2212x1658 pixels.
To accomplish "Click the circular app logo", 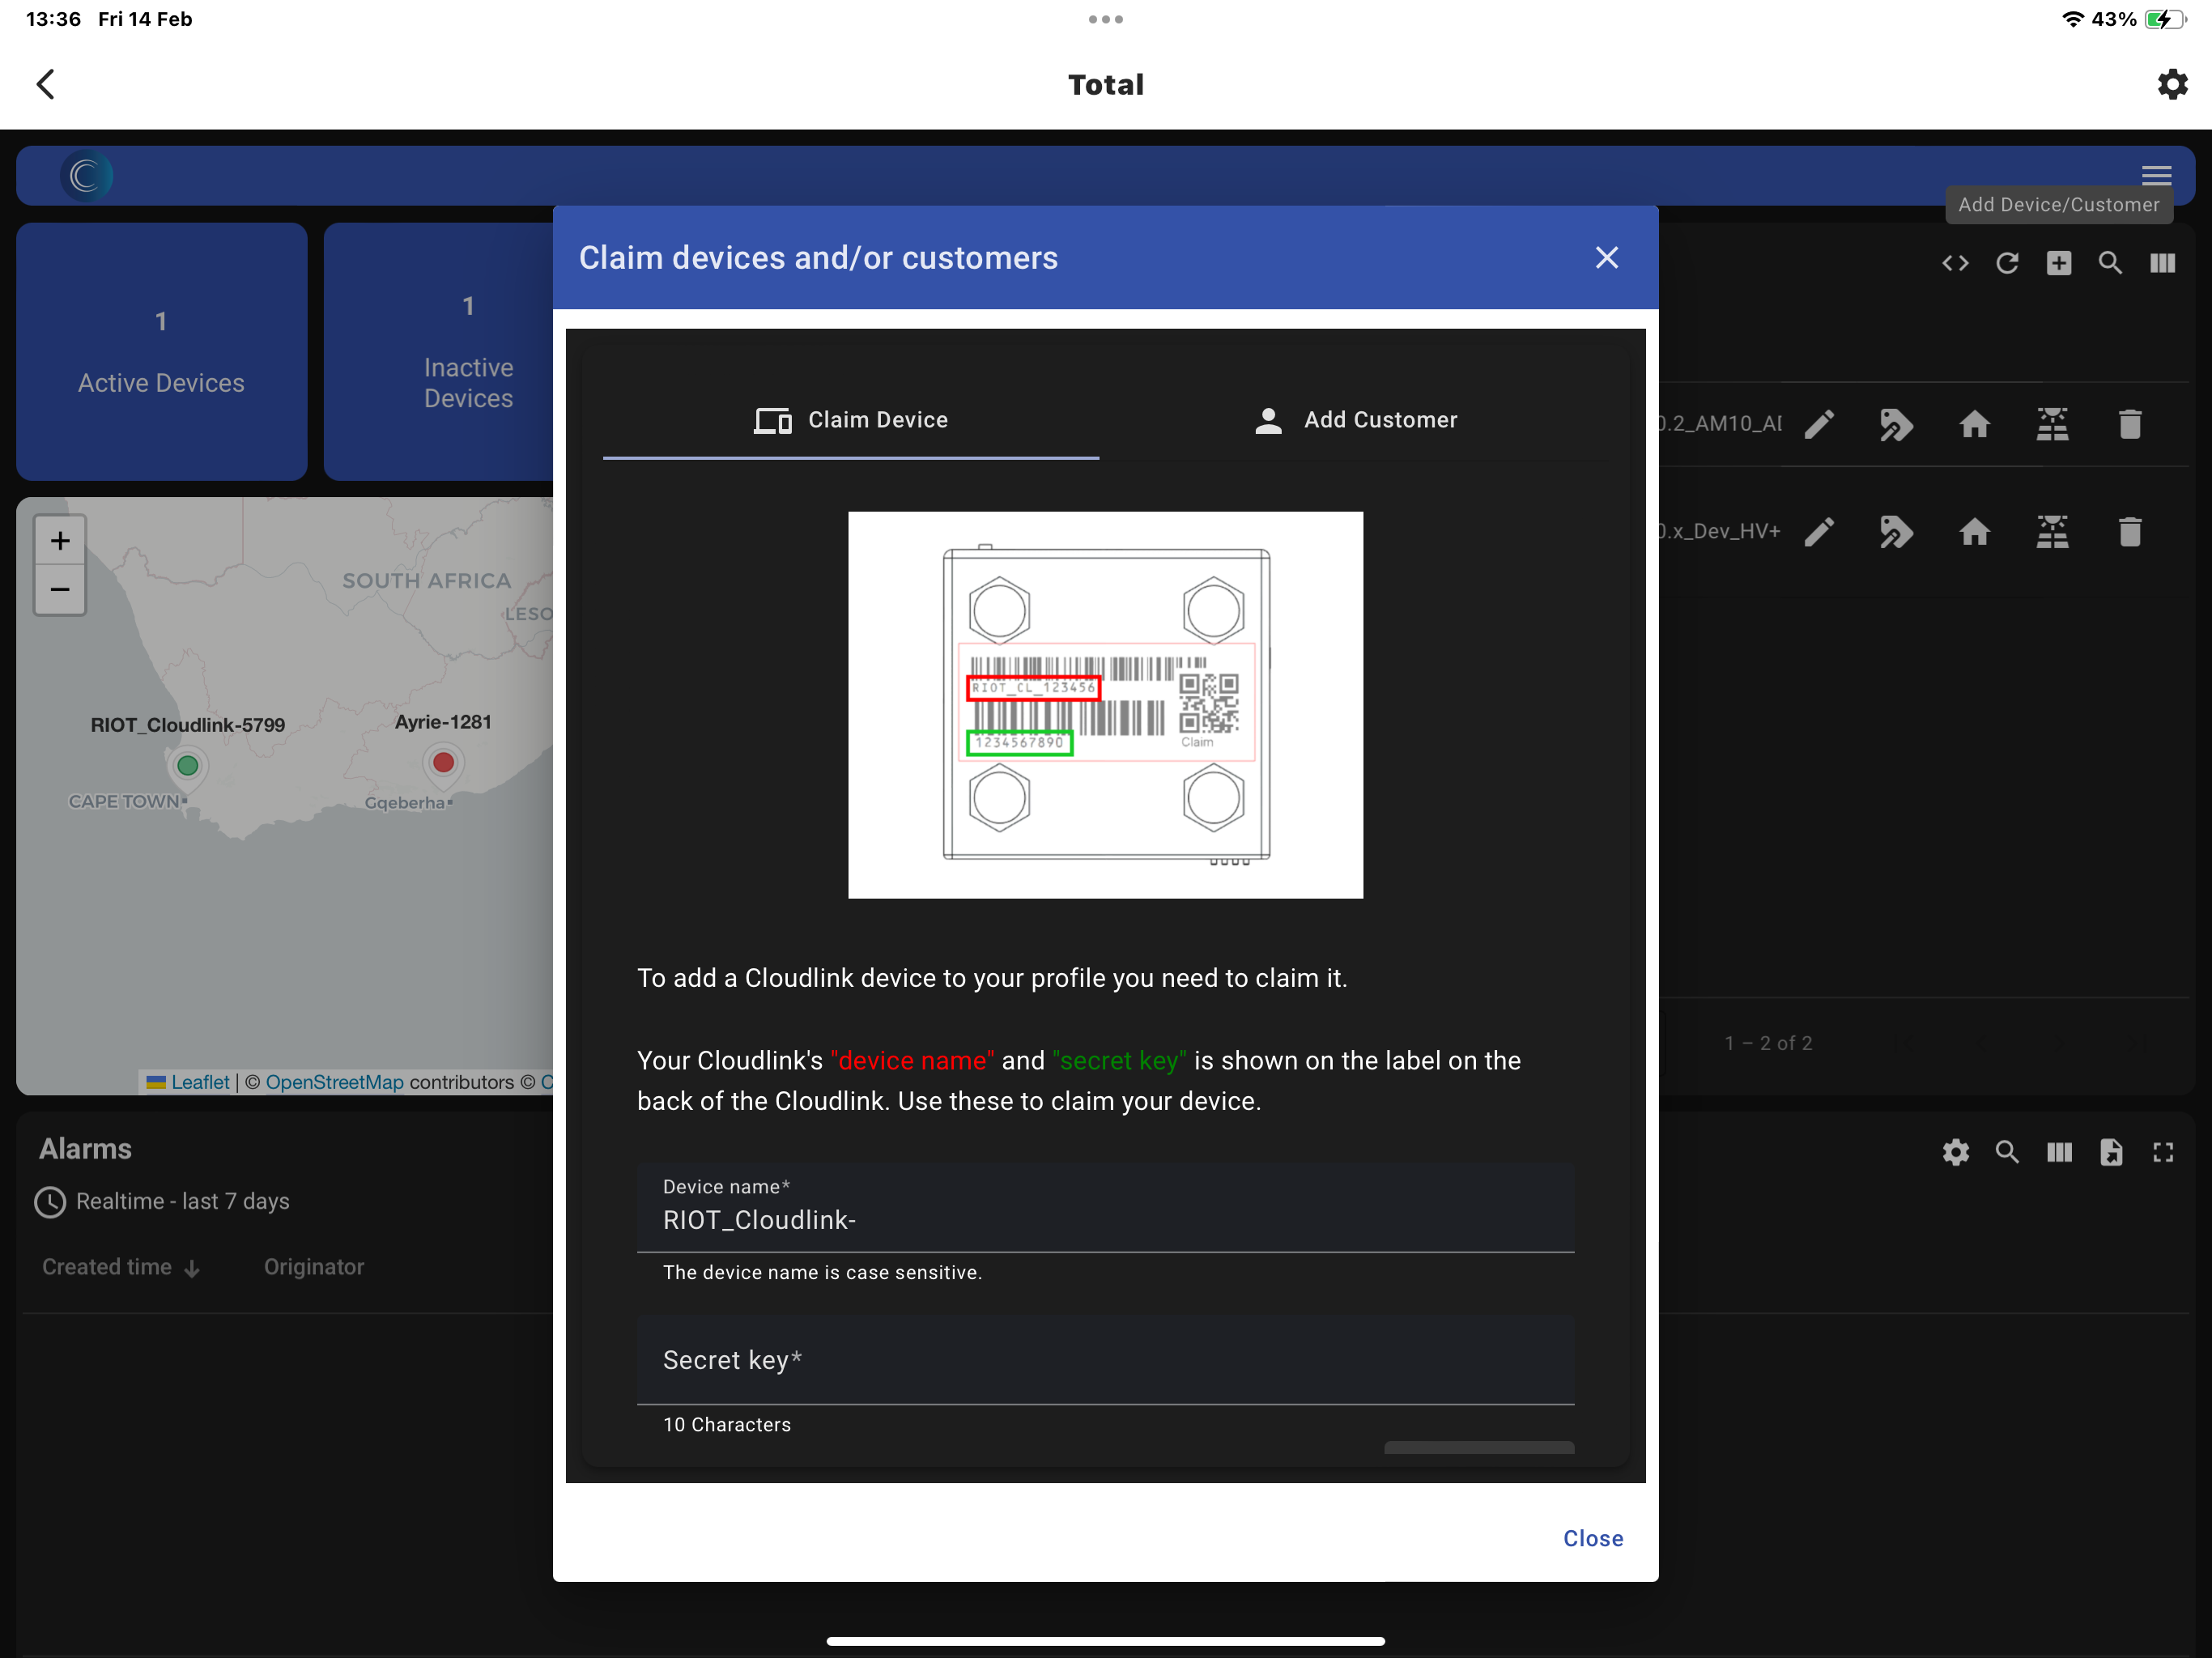I will pos(86,176).
